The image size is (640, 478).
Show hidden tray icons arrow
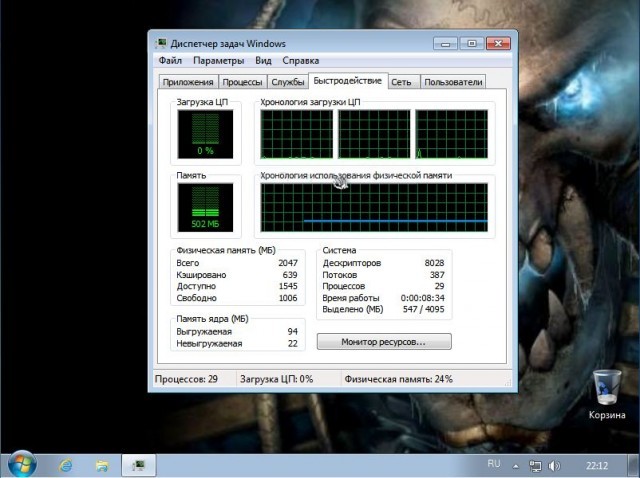516,466
